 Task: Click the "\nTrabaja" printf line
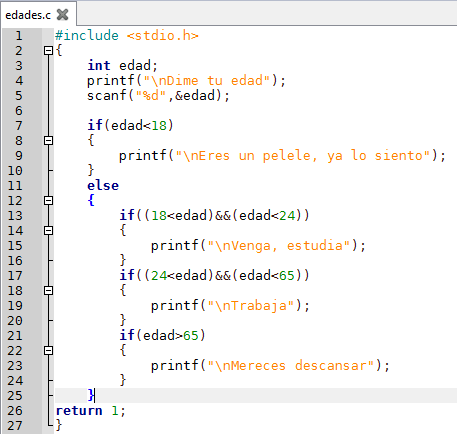point(230,306)
